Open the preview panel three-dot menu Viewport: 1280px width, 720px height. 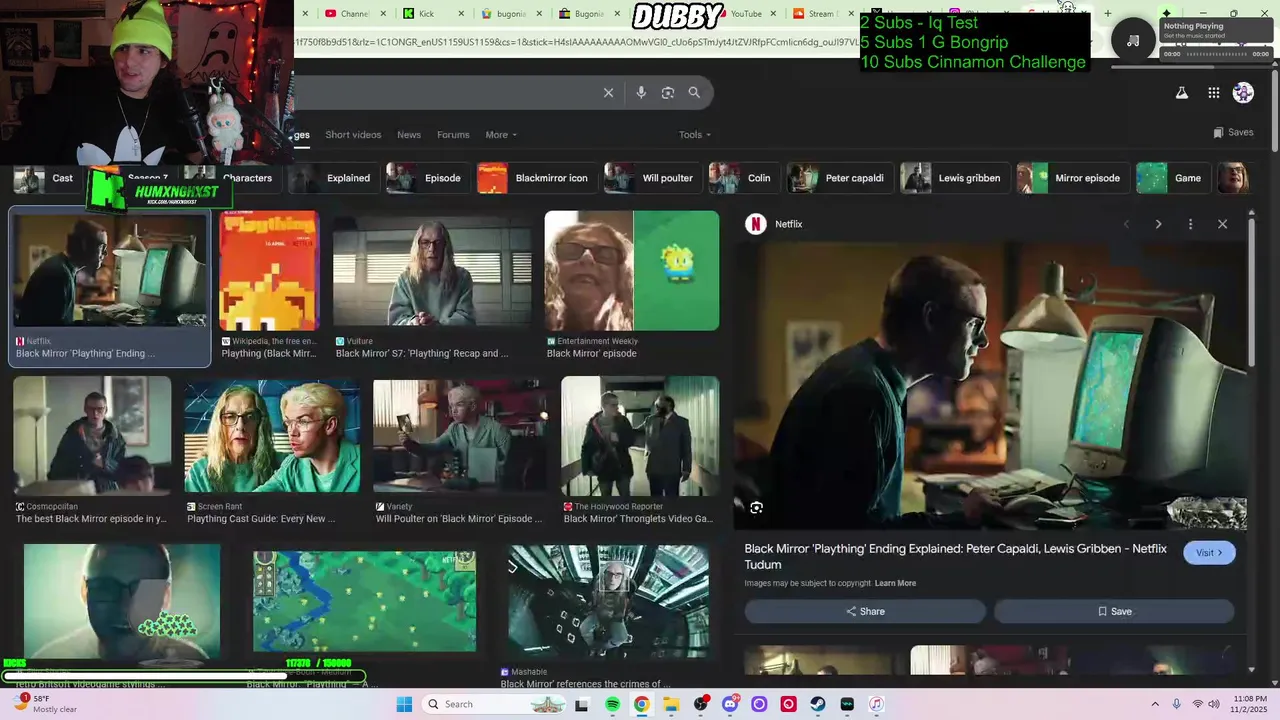[1190, 224]
